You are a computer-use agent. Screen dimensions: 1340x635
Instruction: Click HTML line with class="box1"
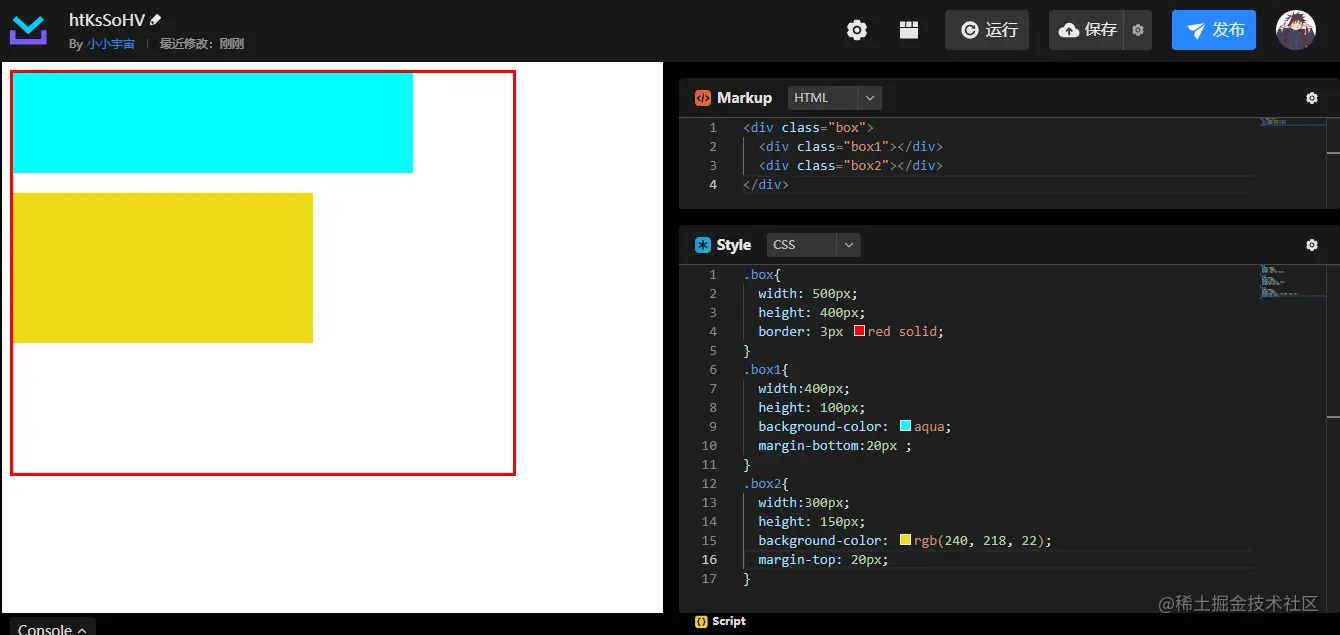[x=850, y=146]
